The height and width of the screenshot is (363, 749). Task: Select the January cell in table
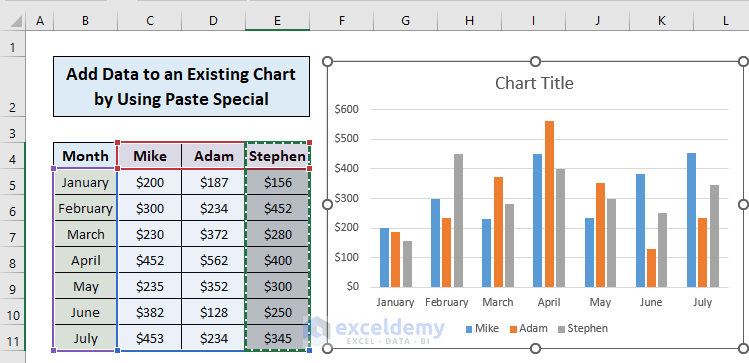86,182
